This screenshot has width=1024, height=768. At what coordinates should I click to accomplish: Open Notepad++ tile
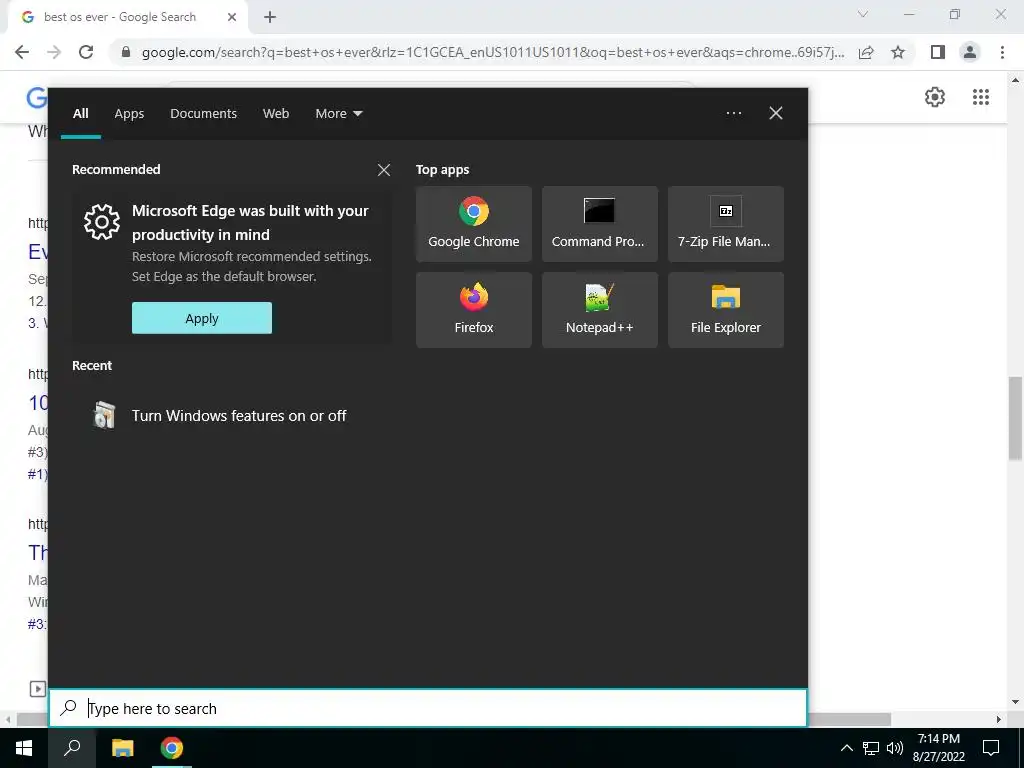pos(600,310)
